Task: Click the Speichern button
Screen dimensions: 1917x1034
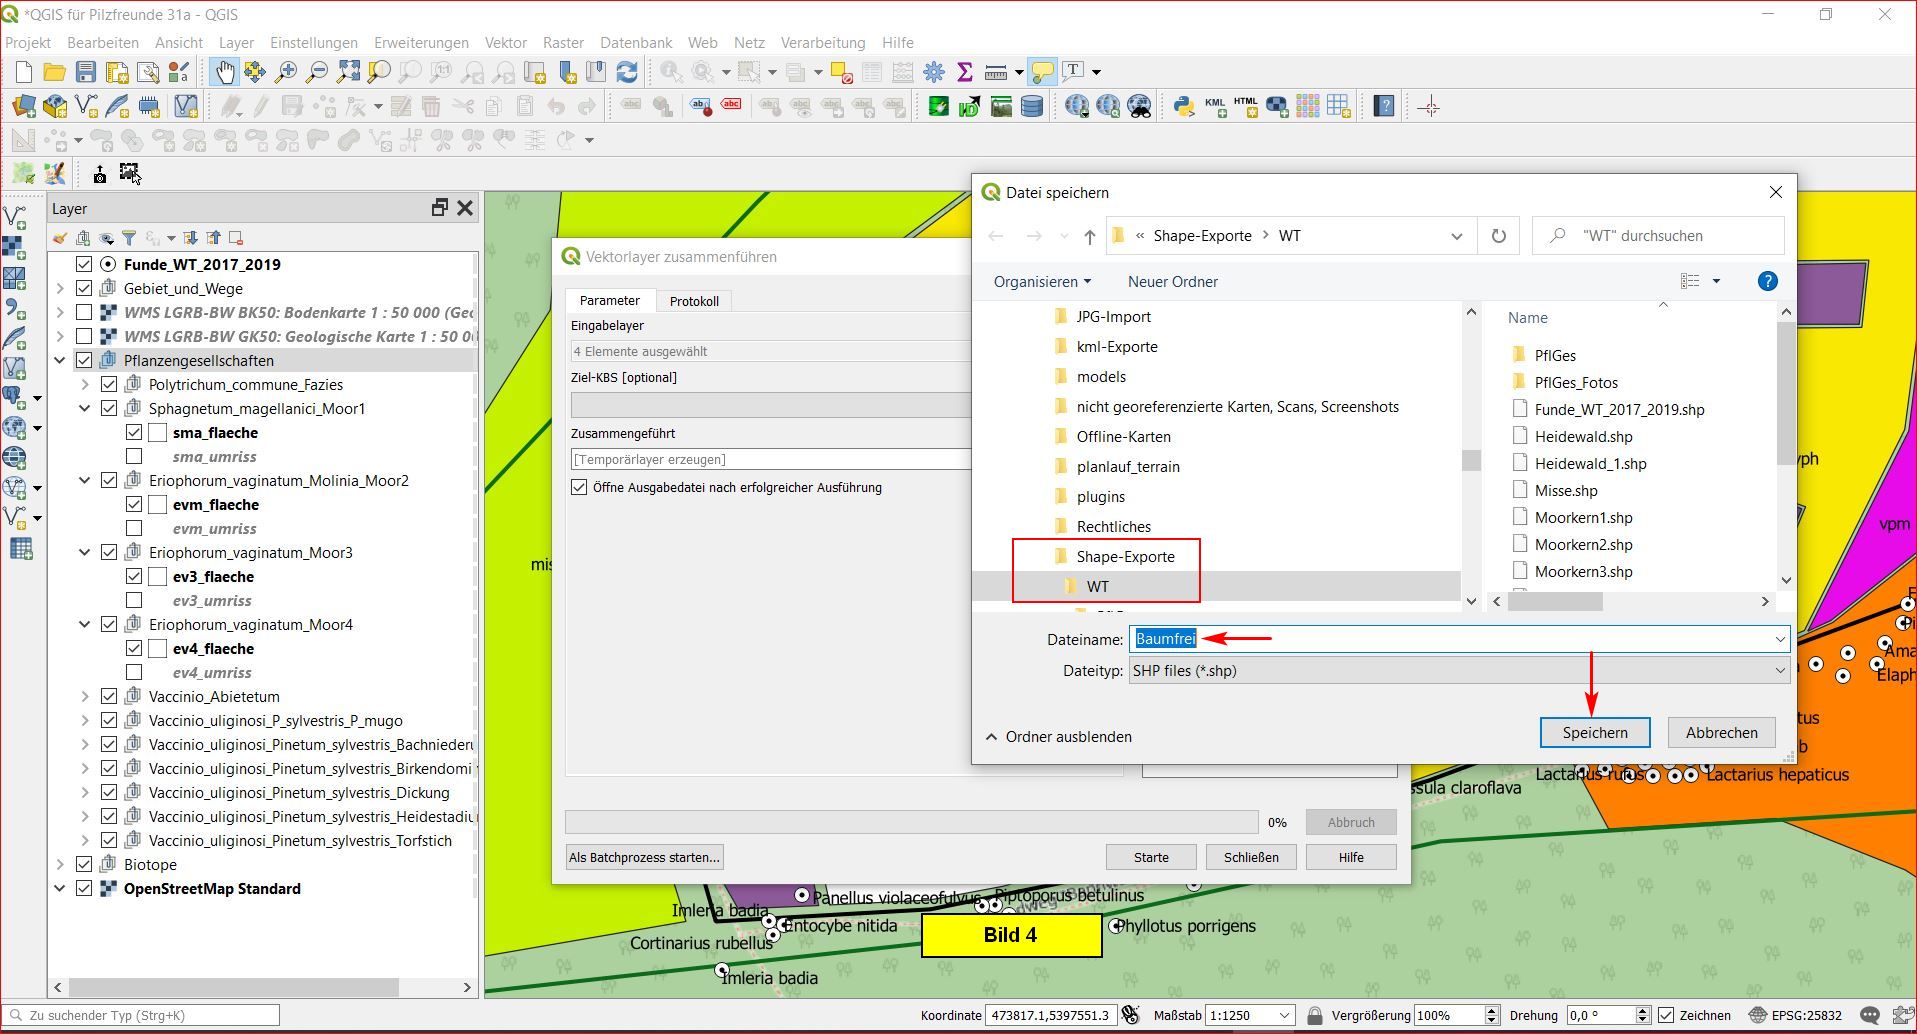Action: pos(1594,733)
